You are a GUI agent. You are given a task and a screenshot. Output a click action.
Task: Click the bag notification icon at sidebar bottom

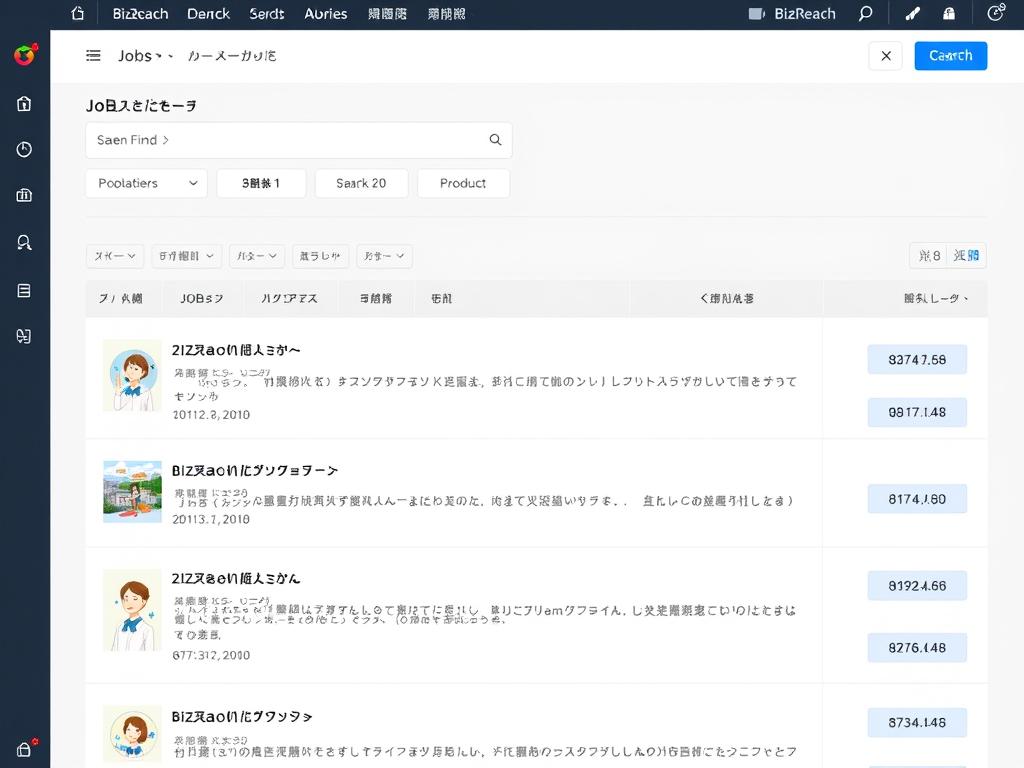(x=25, y=748)
